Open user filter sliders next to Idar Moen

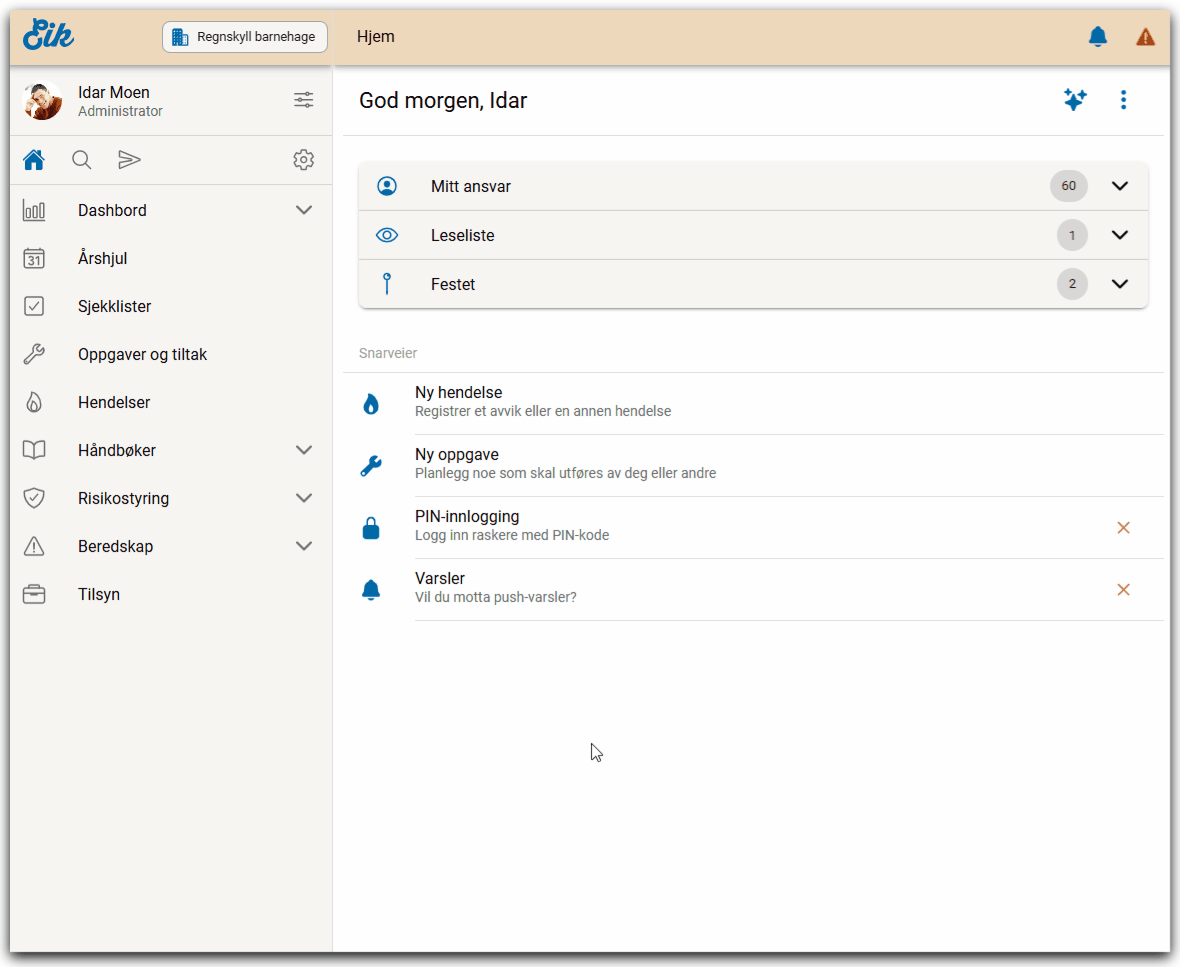303,100
